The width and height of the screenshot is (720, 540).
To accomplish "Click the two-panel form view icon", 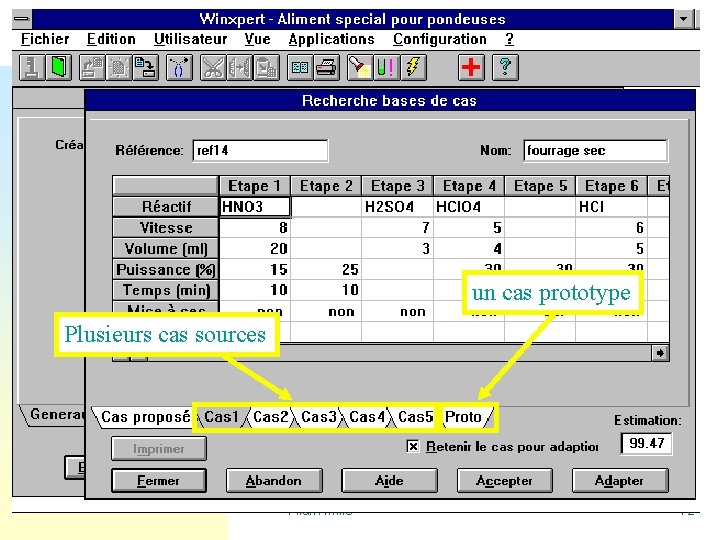I will (300, 68).
